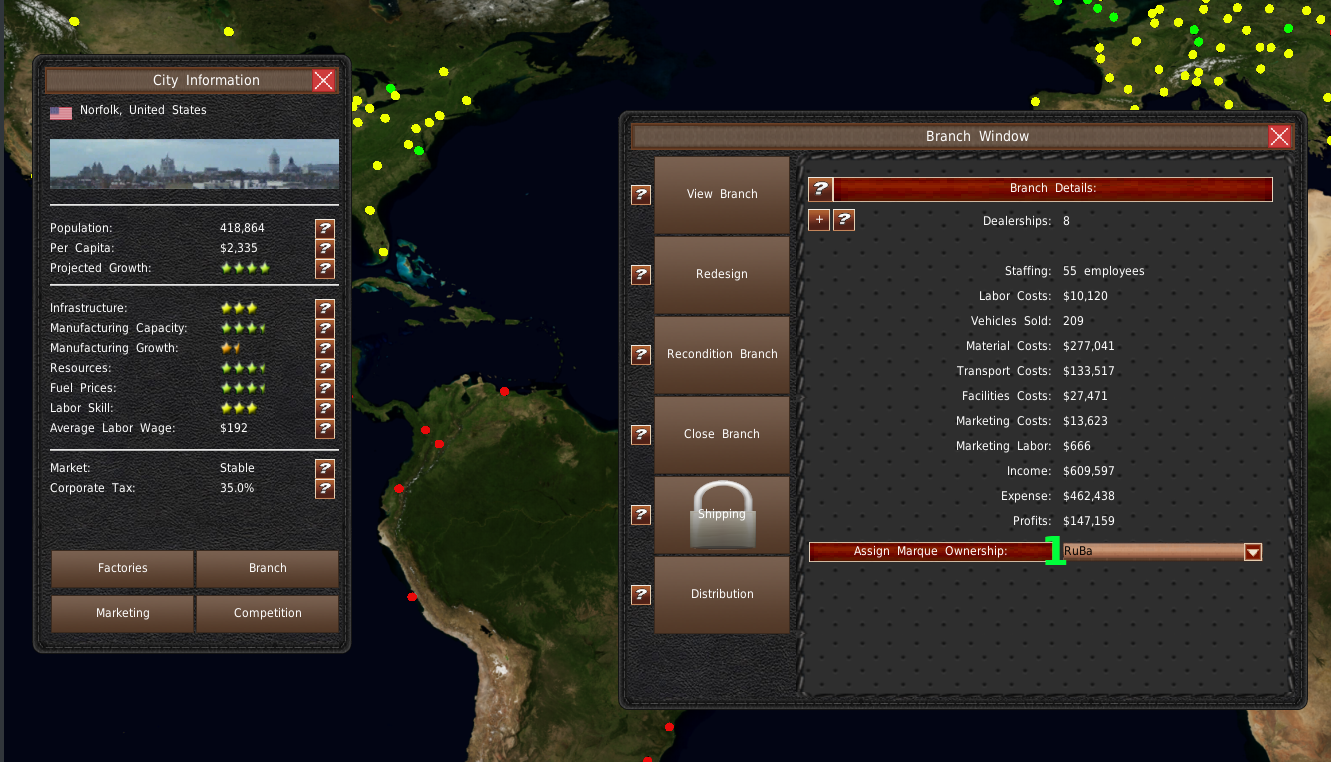Click help icon beside Corporate Tax

324,489
